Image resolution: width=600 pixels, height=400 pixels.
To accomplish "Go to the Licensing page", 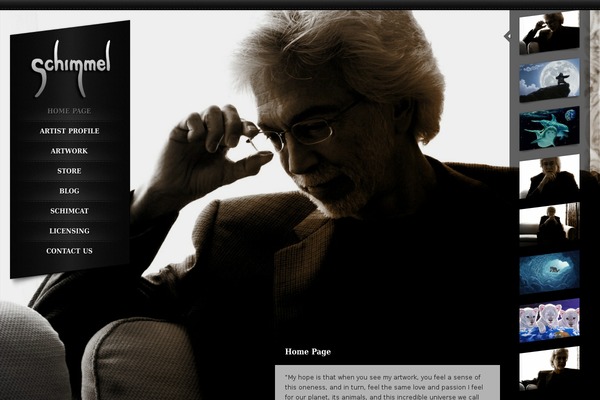I will click(x=69, y=231).
